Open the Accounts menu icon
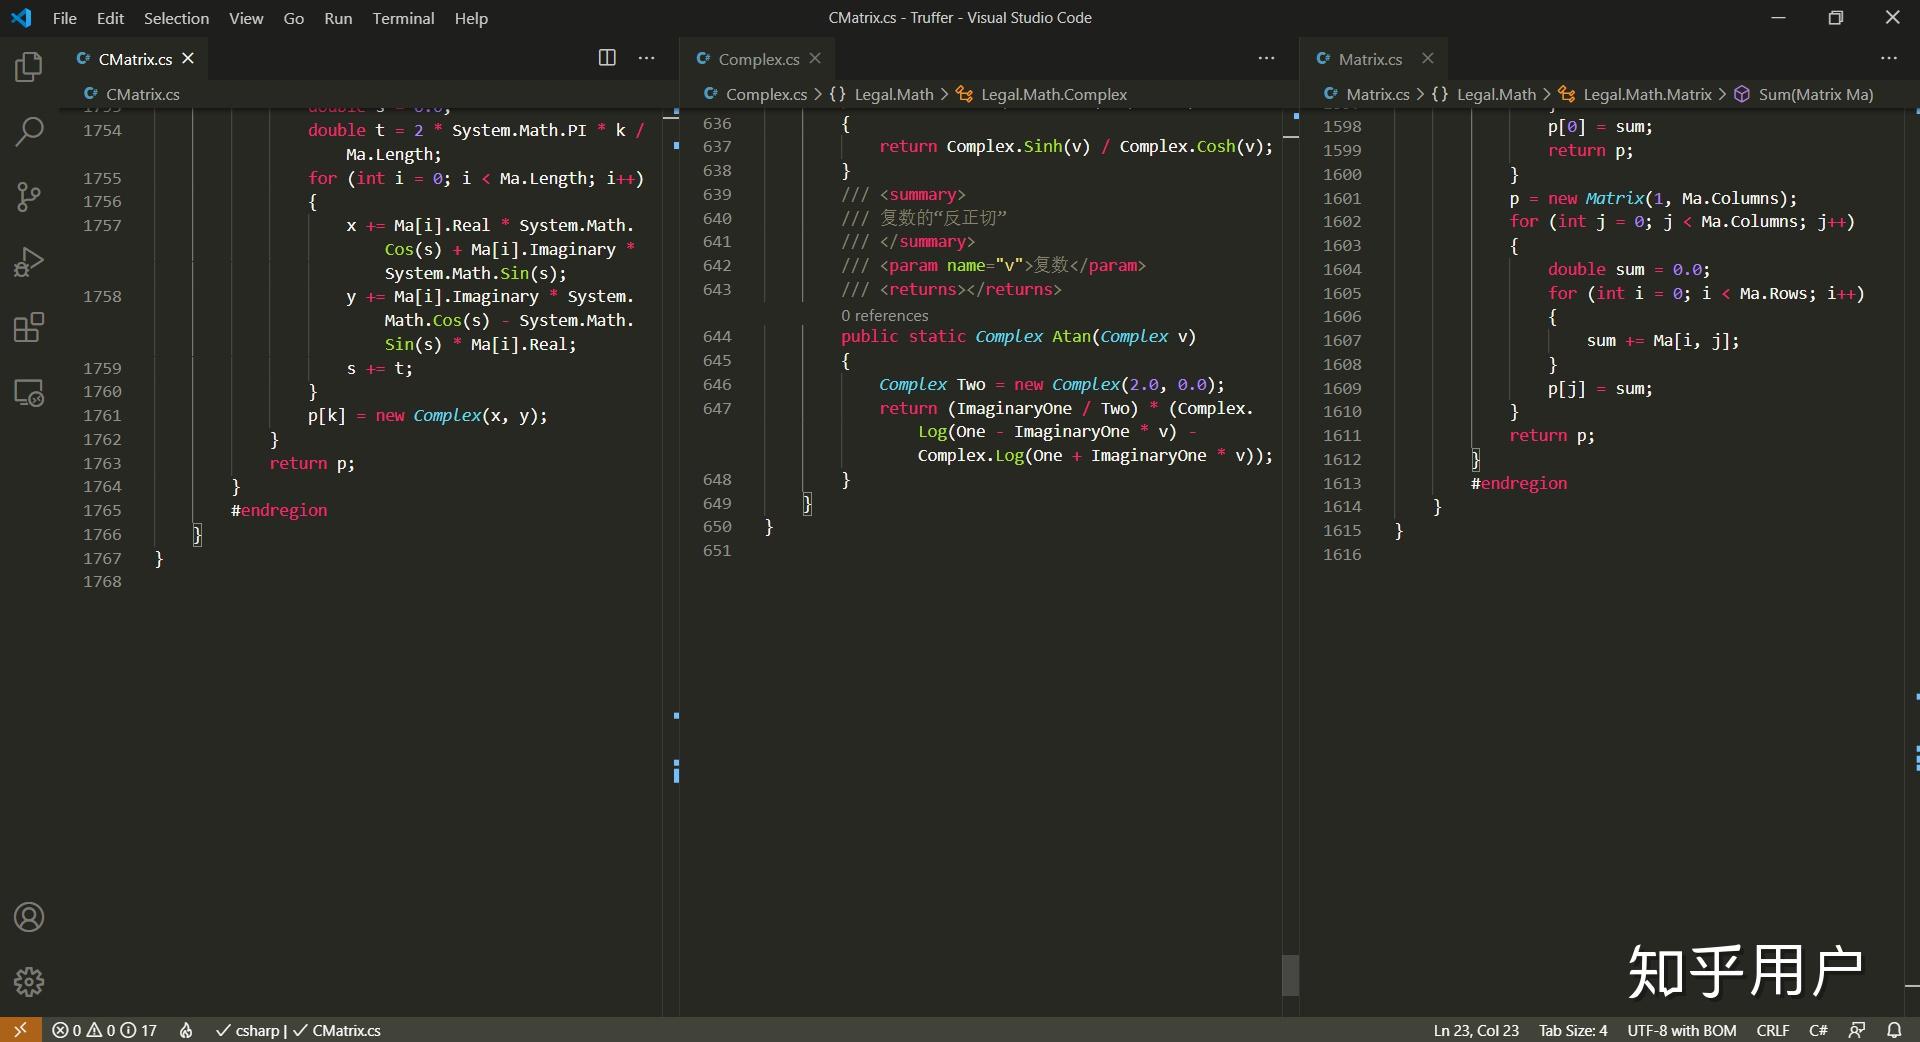1920x1042 pixels. (x=29, y=917)
